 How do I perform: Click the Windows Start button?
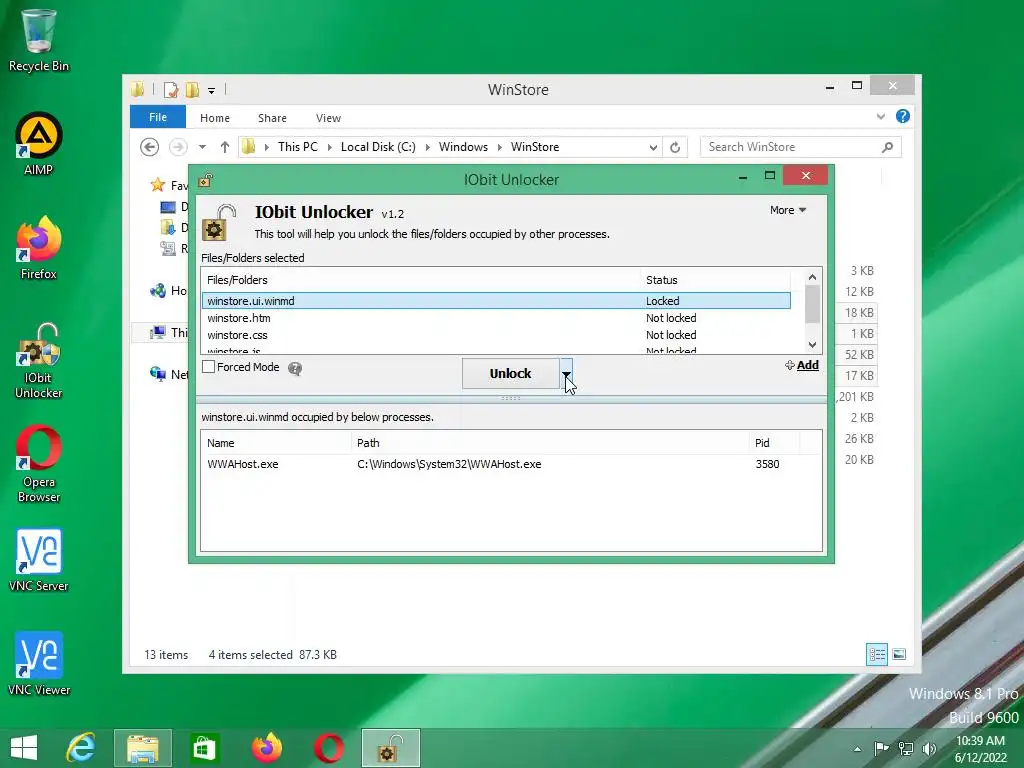point(24,748)
